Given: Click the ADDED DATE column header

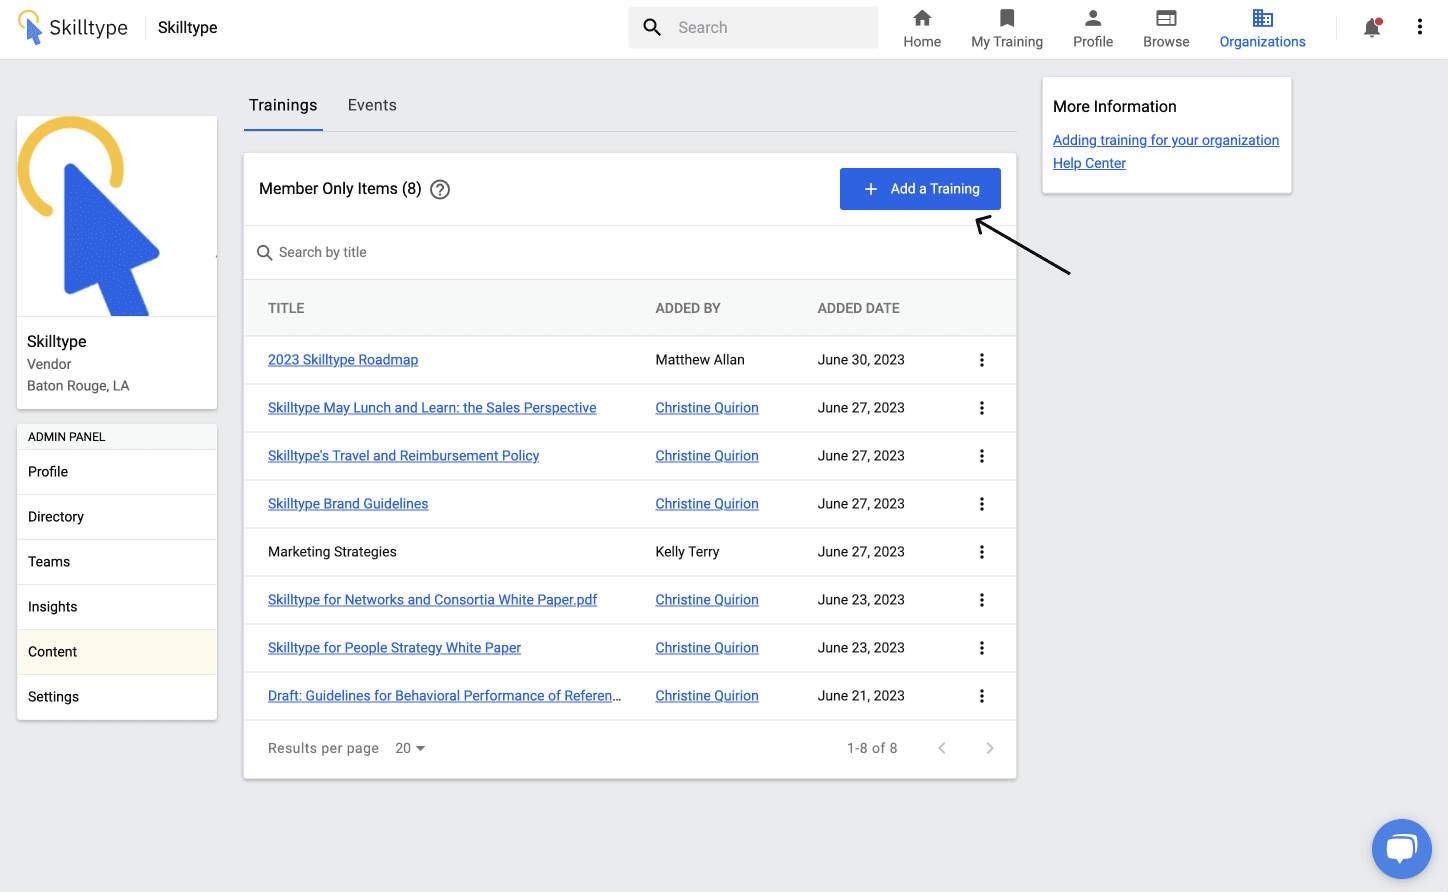Looking at the screenshot, I should tap(859, 308).
